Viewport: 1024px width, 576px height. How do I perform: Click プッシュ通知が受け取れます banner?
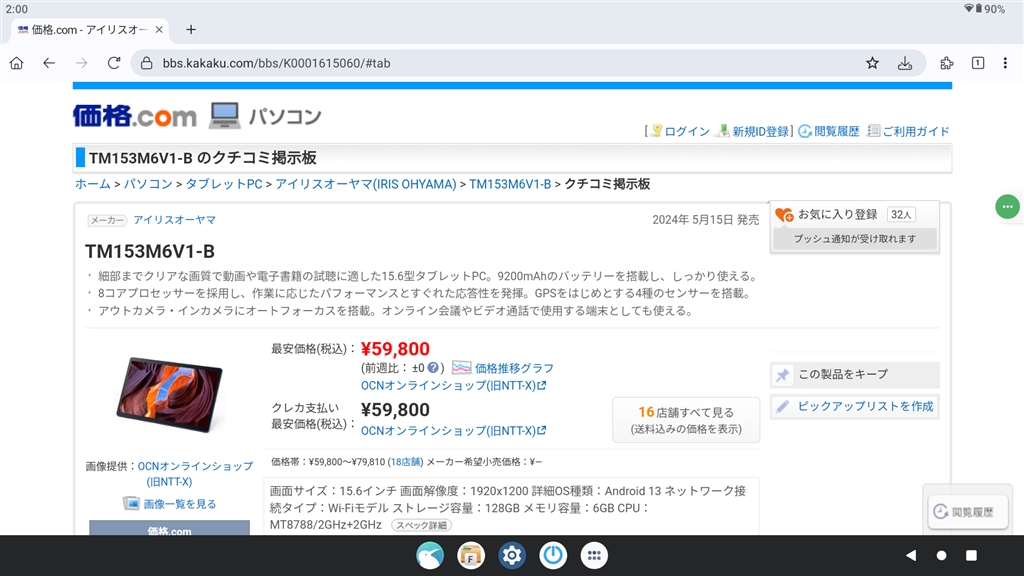[854, 239]
